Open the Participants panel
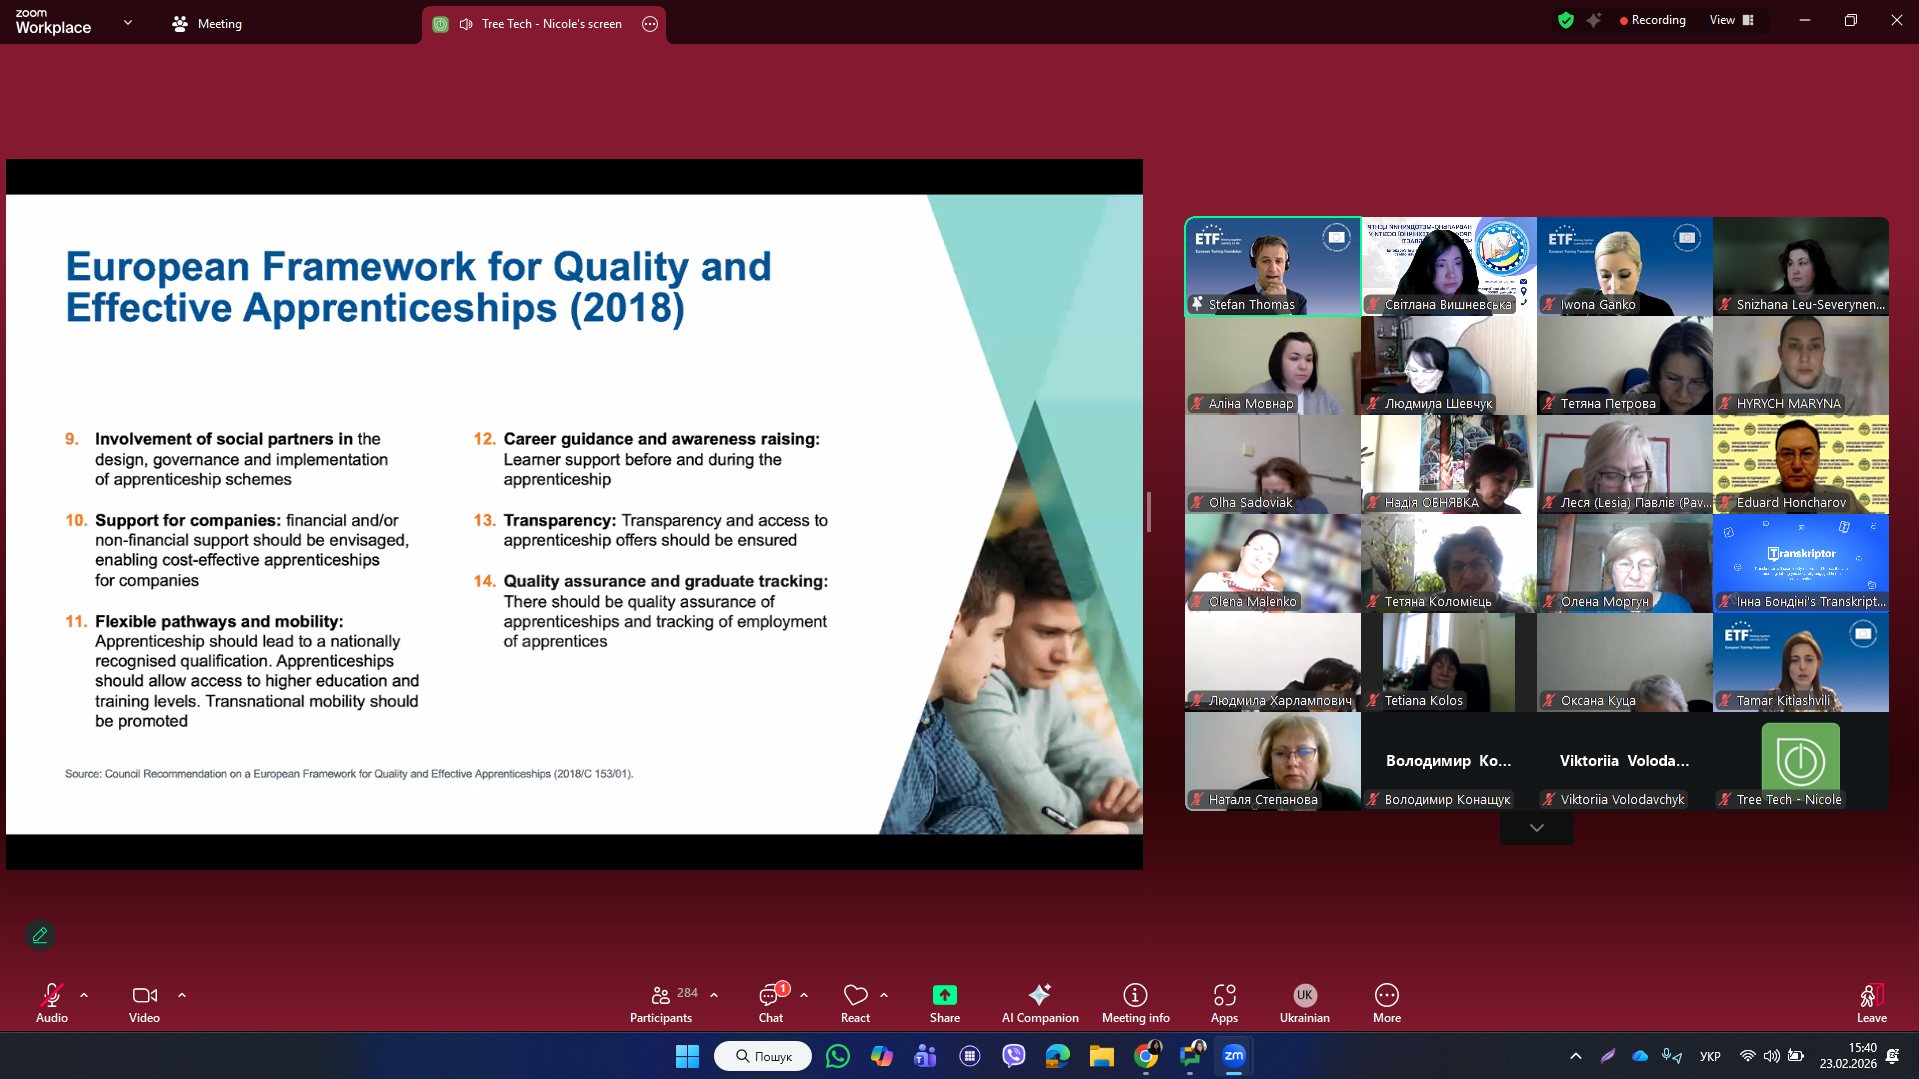This screenshot has height=1079, width=1919. (660, 1003)
